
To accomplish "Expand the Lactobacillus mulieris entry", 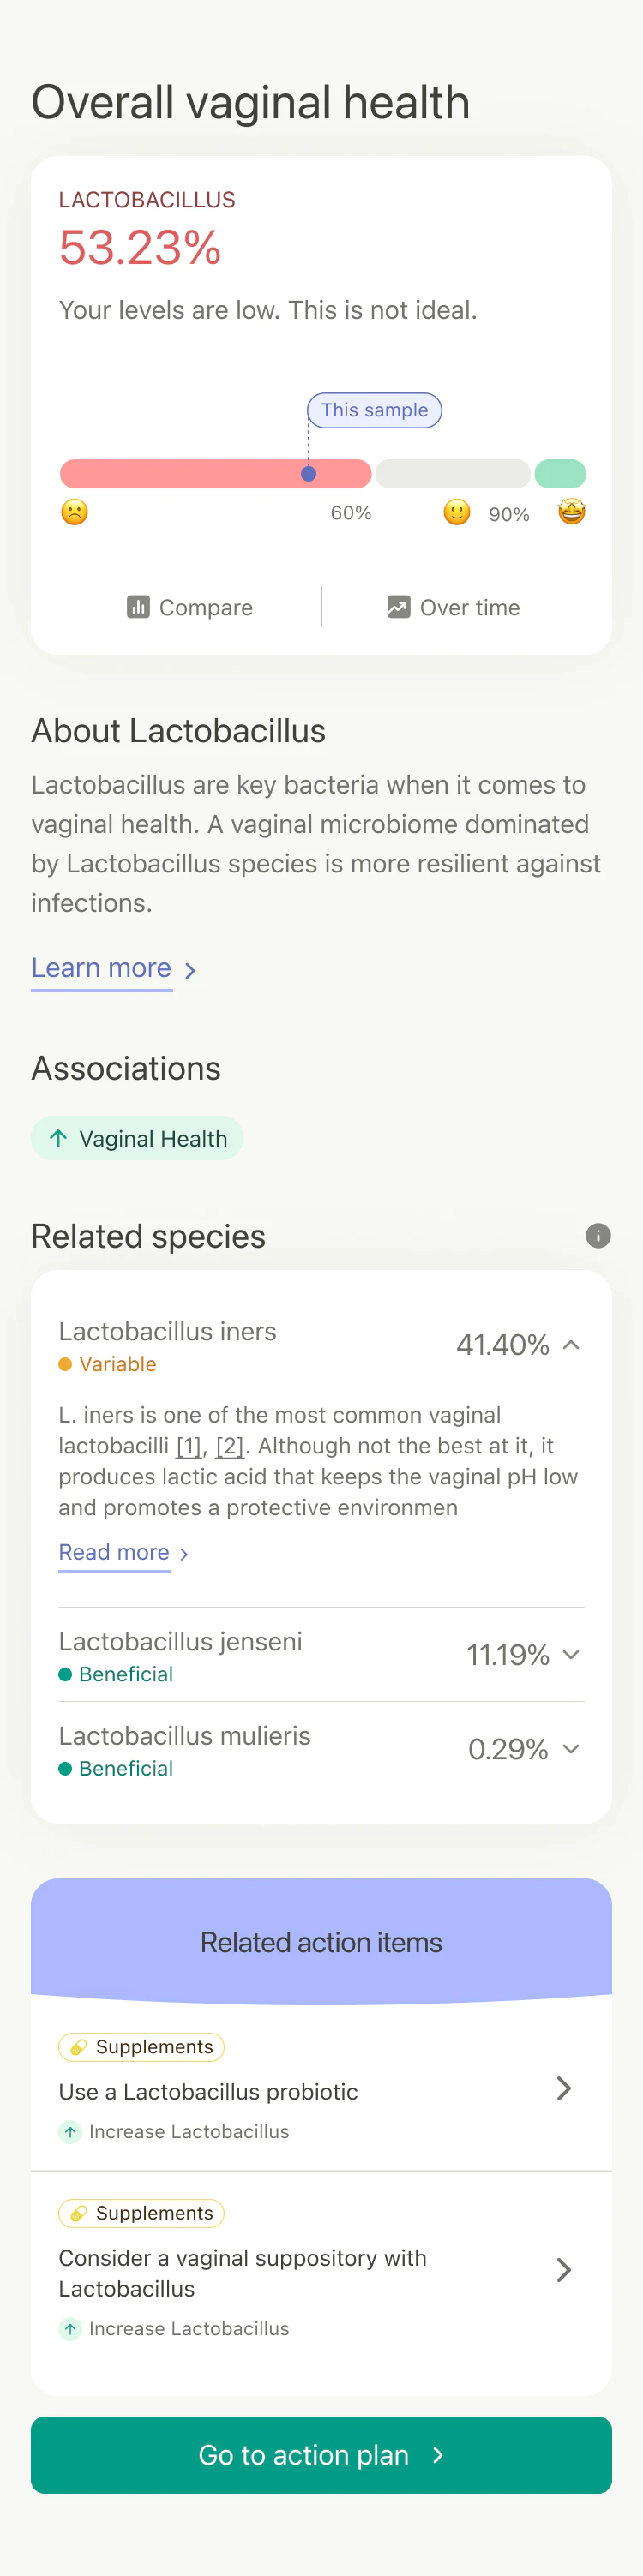I will click(x=570, y=1749).
